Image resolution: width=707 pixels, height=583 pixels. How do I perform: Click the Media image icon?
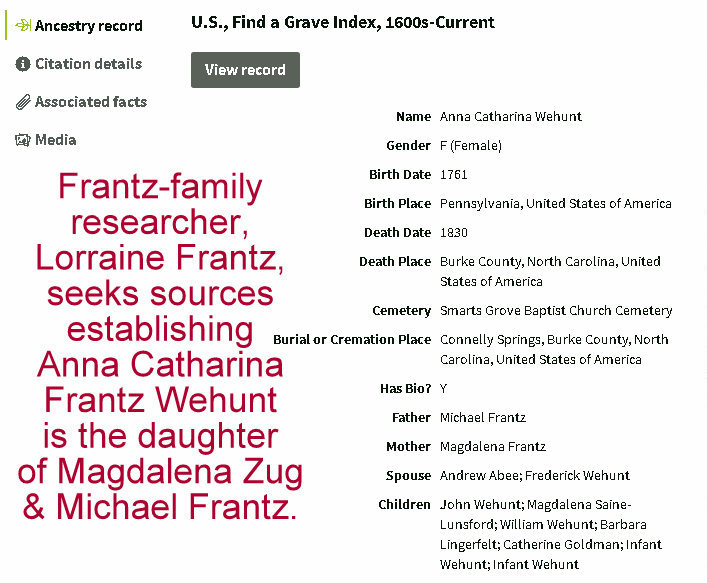click(23, 140)
